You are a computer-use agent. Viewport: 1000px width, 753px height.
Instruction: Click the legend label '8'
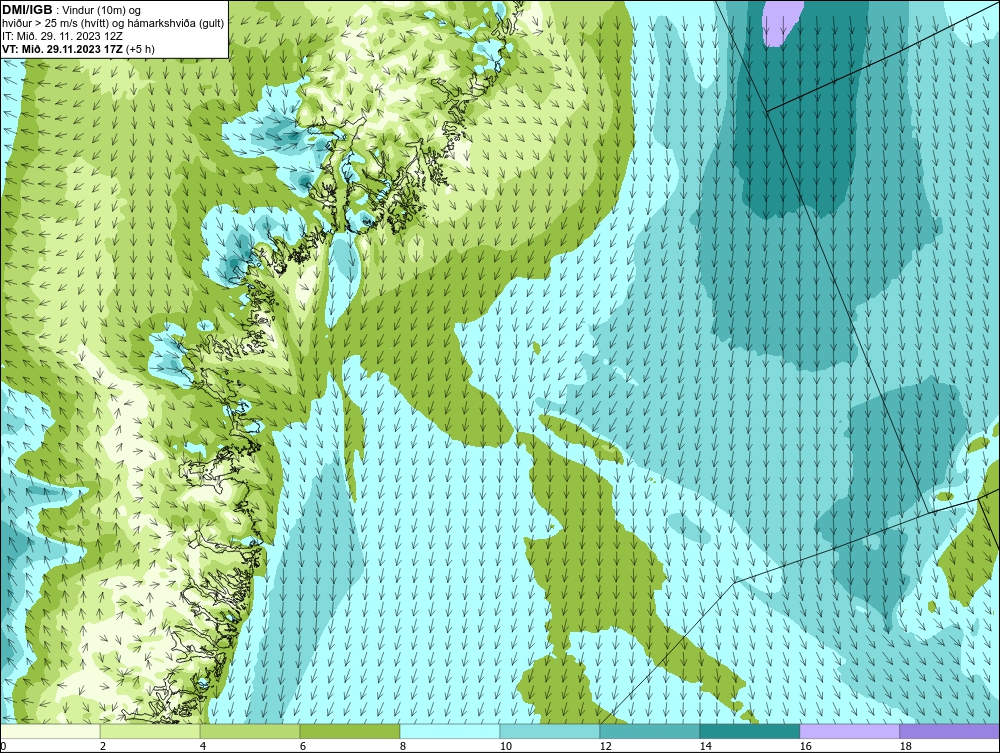(403, 746)
